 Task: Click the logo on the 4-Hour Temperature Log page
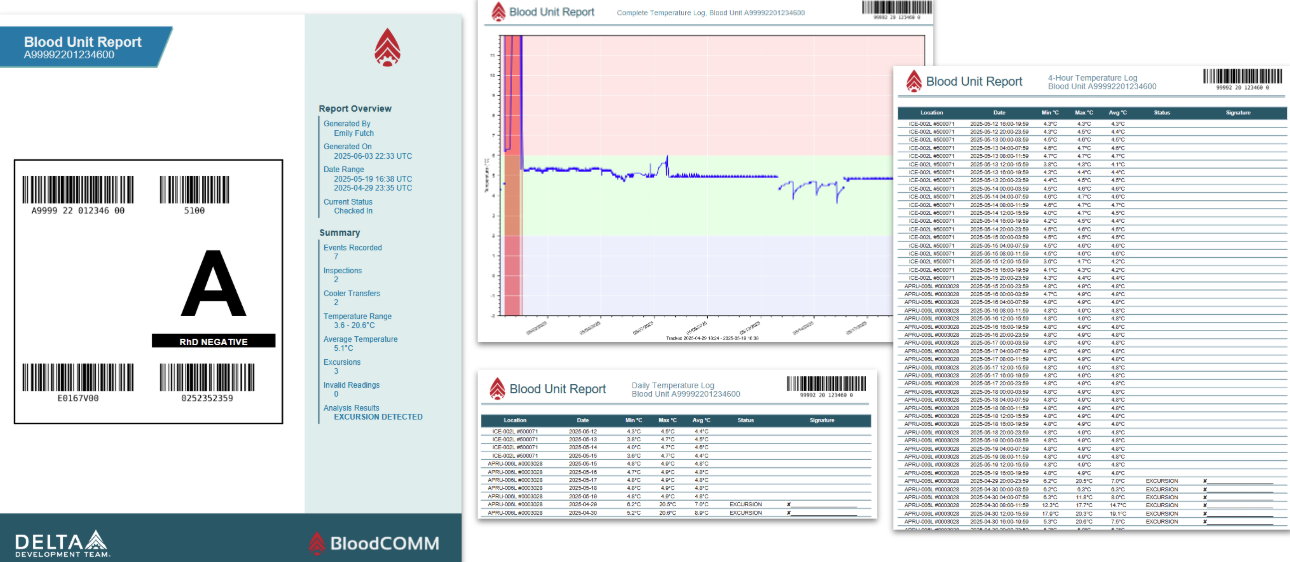(x=913, y=81)
